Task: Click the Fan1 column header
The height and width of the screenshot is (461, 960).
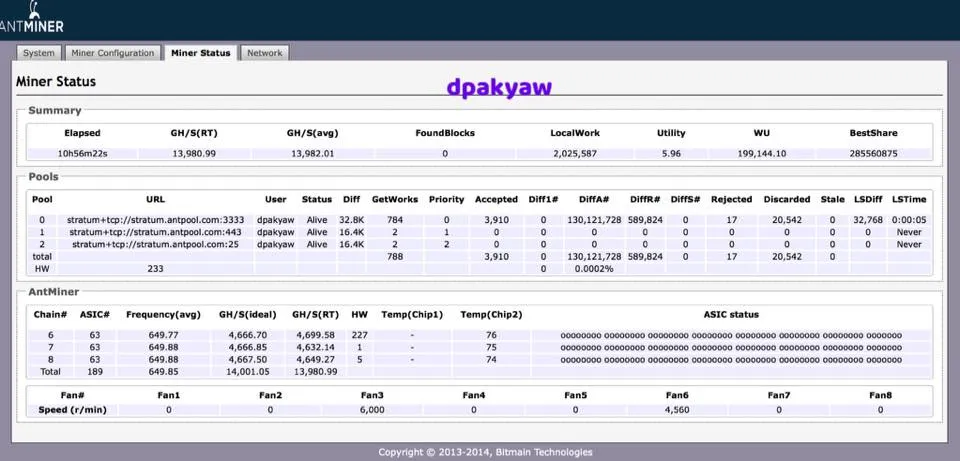Action: tap(169, 395)
